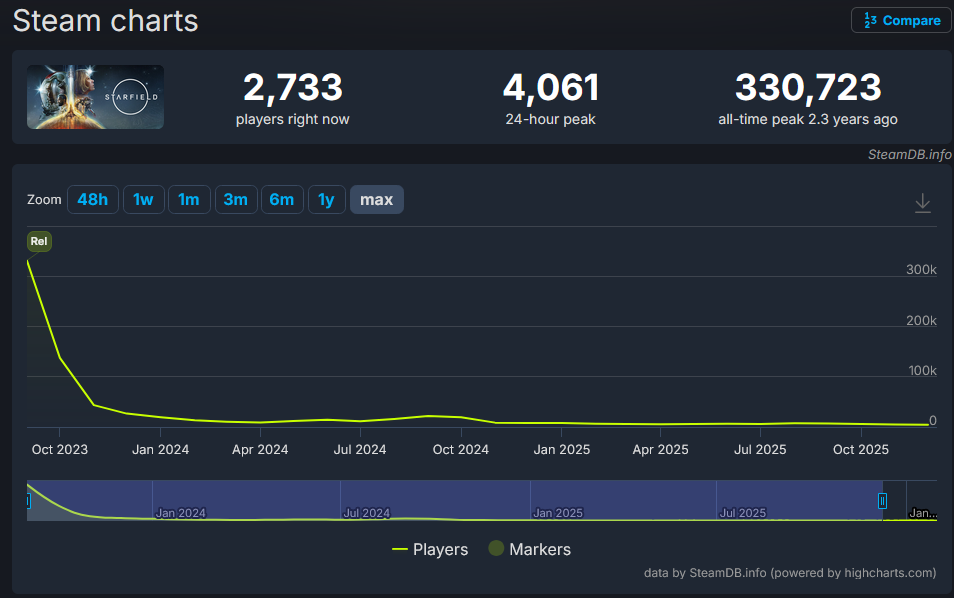Click the data by SteamDB.info credits text
Image resolution: width=954 pixels, height=598 pixels.
coord(790,573)
